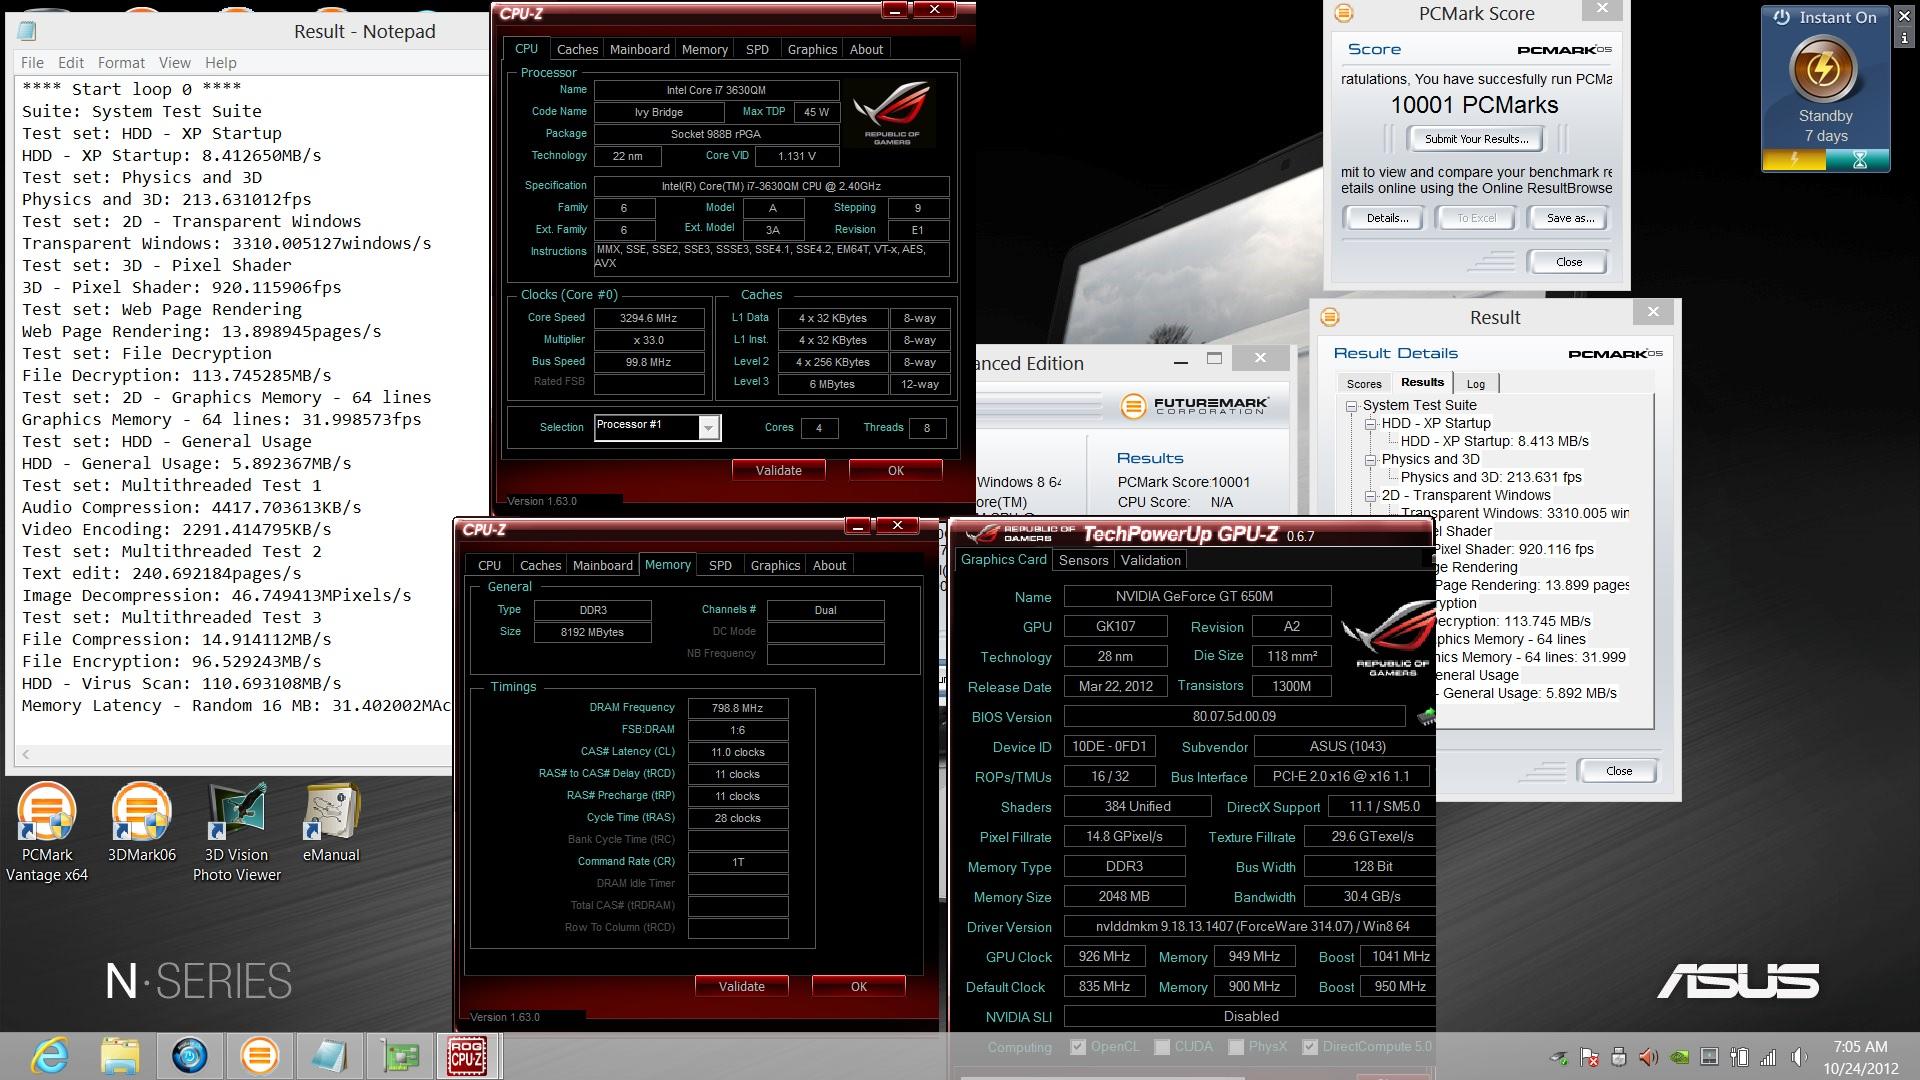This screenshot has width=1920, height=1080.
Task: Click the red audio speaker tray icon
Action: coord(1649,1057)
